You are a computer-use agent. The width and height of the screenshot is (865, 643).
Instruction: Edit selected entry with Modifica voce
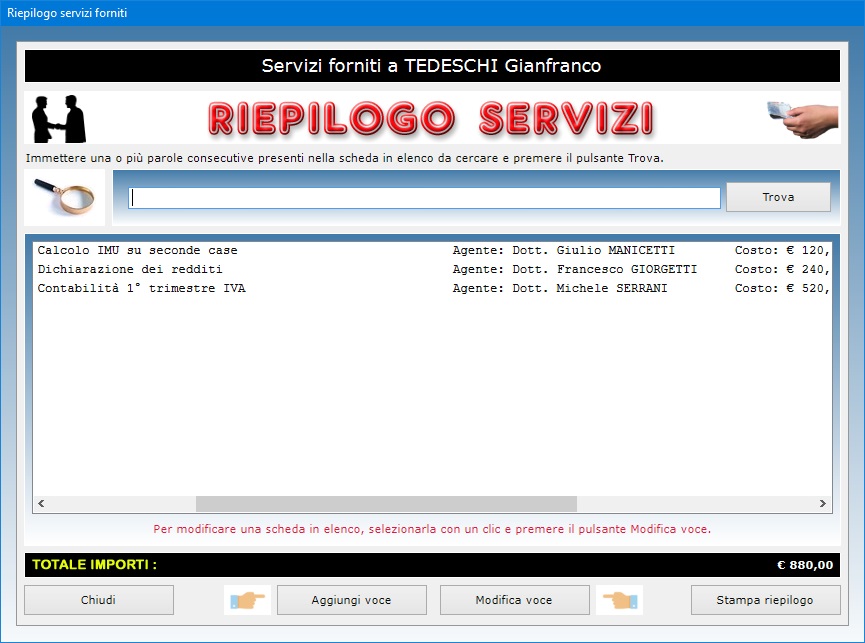[514, 600]
